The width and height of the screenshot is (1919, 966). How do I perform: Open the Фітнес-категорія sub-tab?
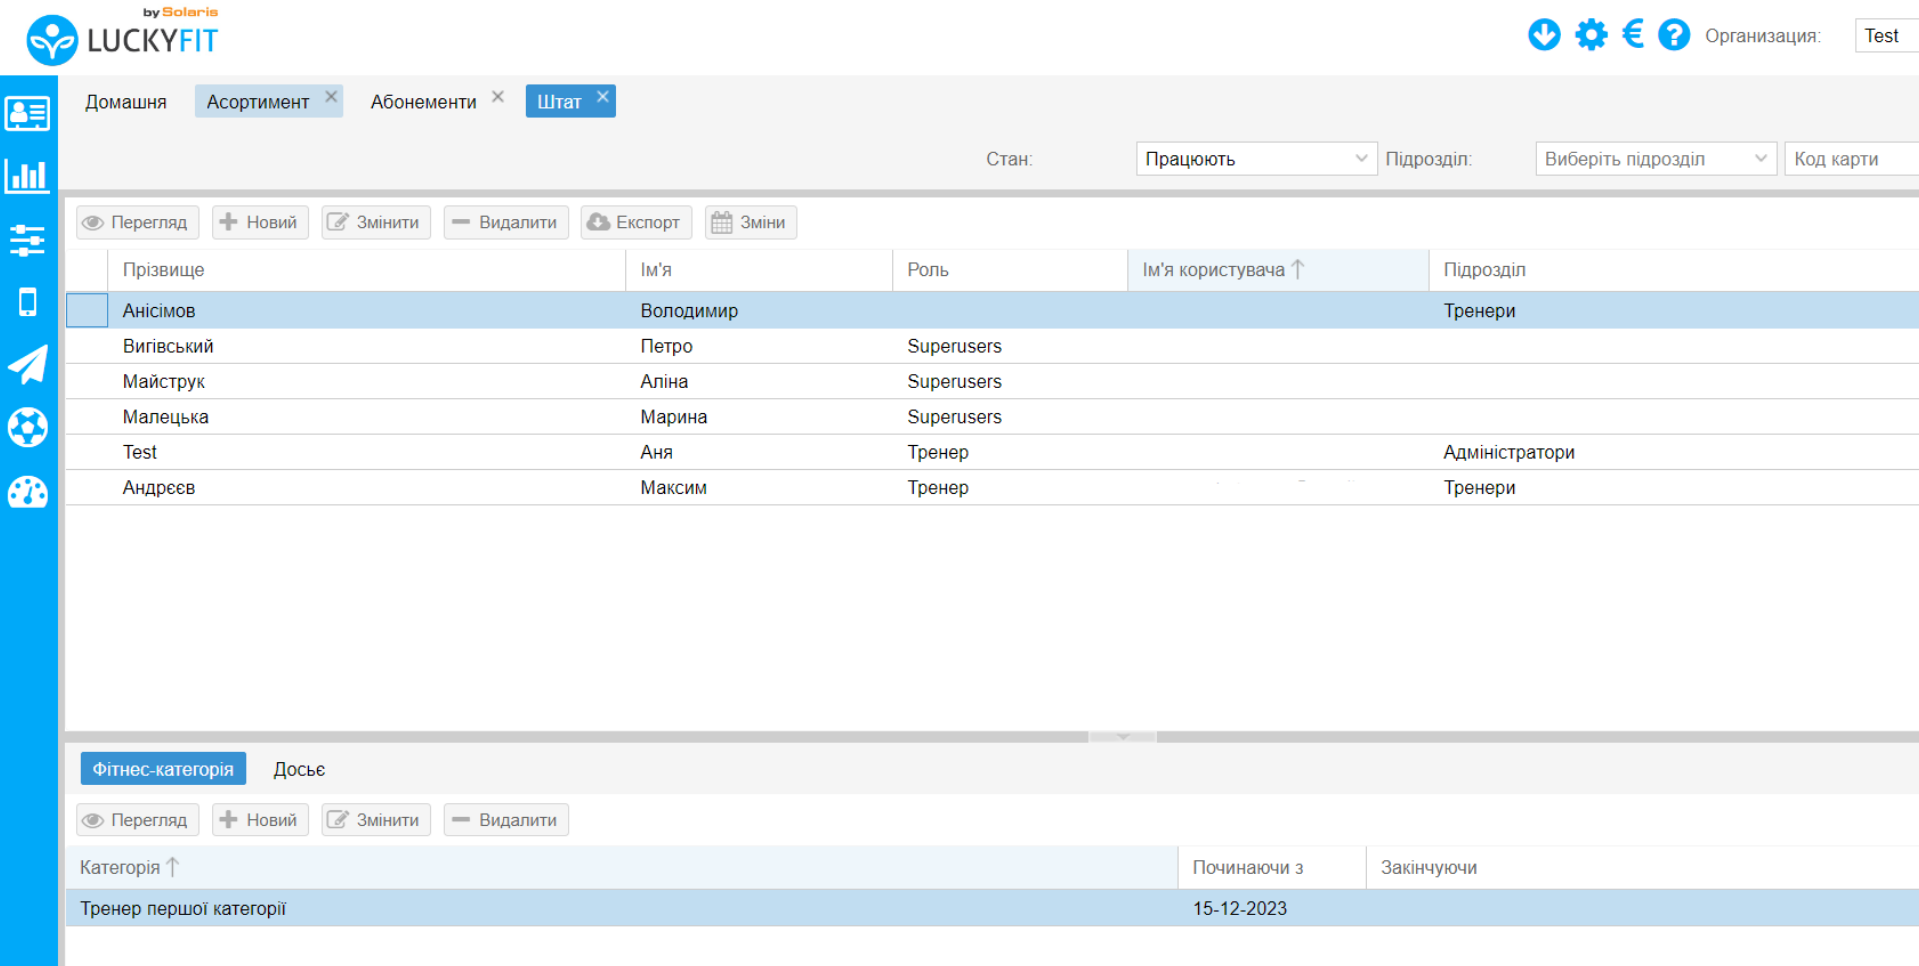163,769
